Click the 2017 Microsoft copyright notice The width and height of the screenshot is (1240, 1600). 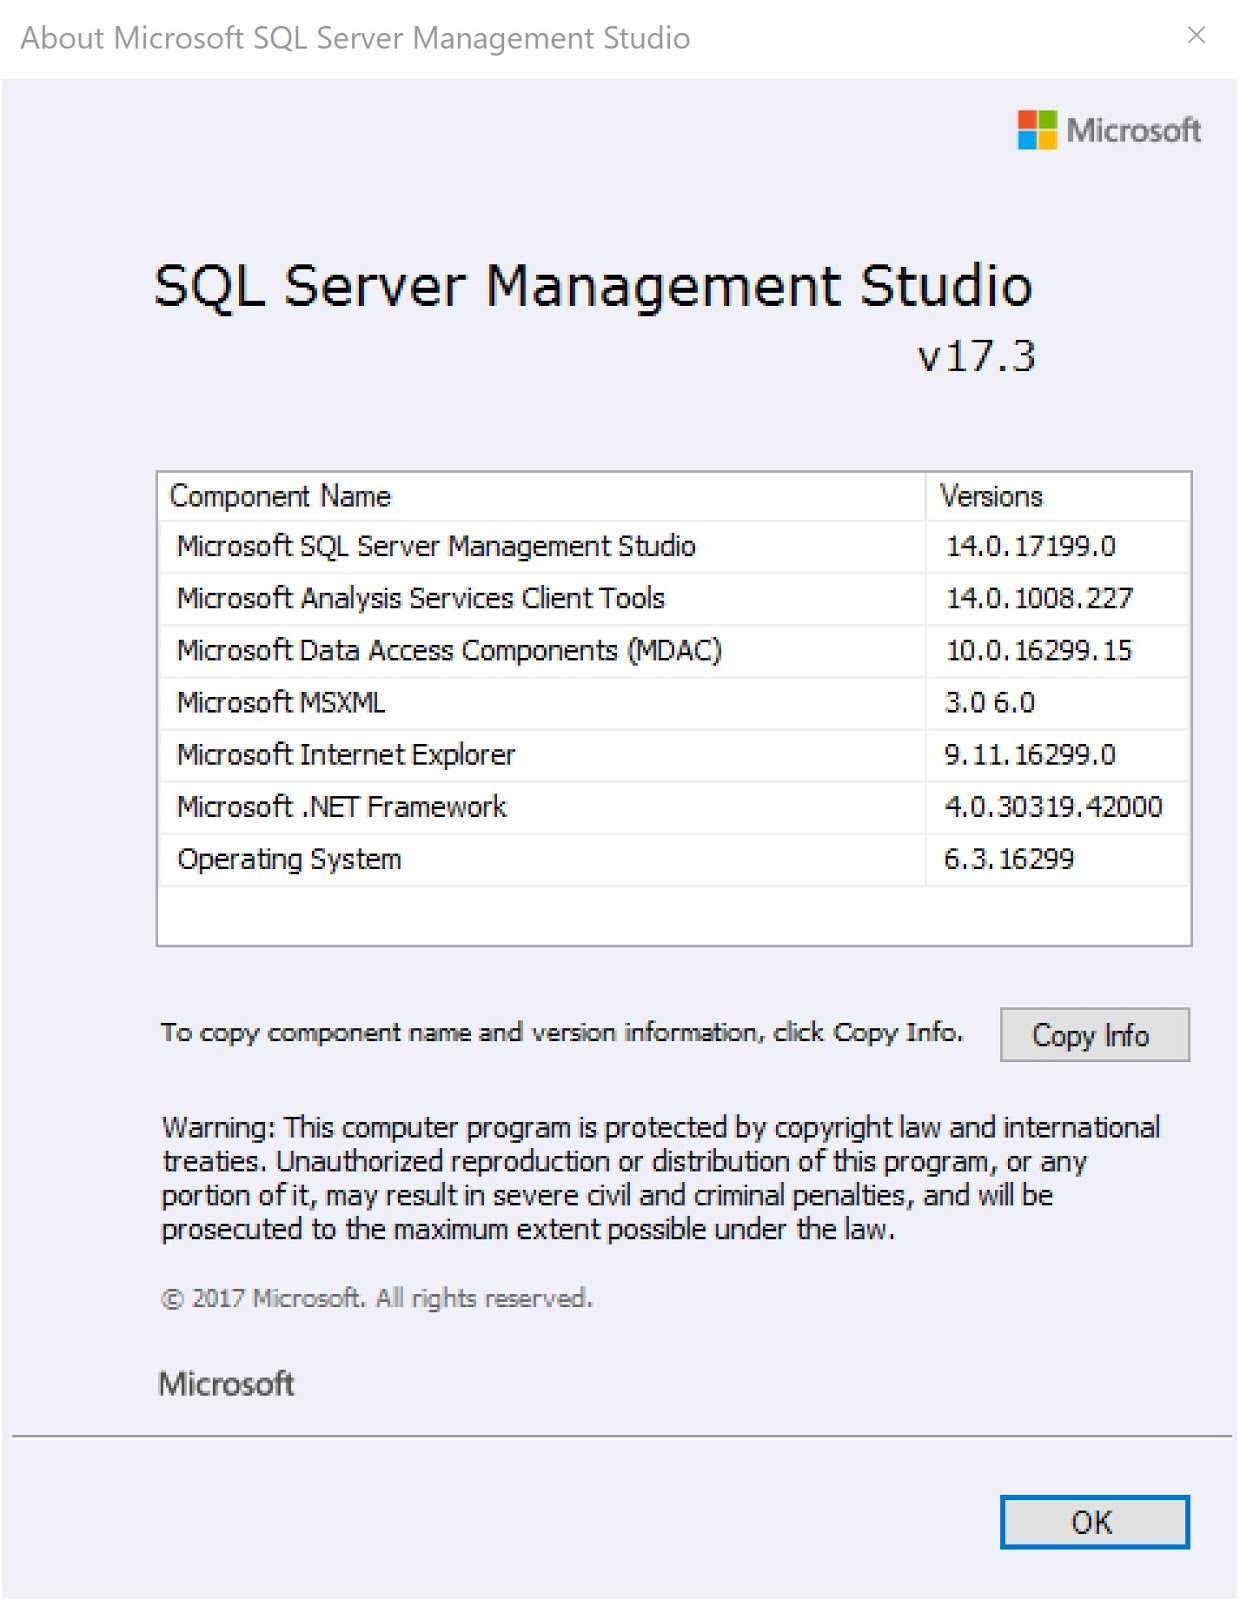(377, 1298)
